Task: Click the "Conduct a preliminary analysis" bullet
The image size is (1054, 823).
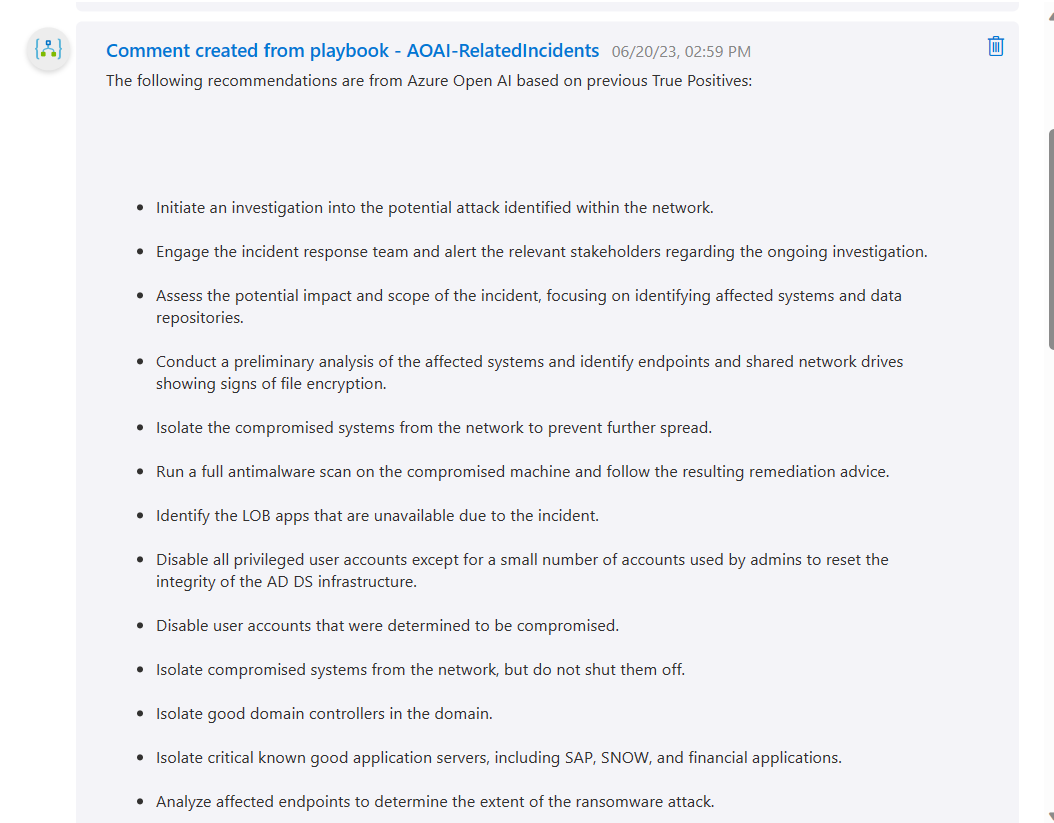Action: pyautogui.click(x=529, y=372)
